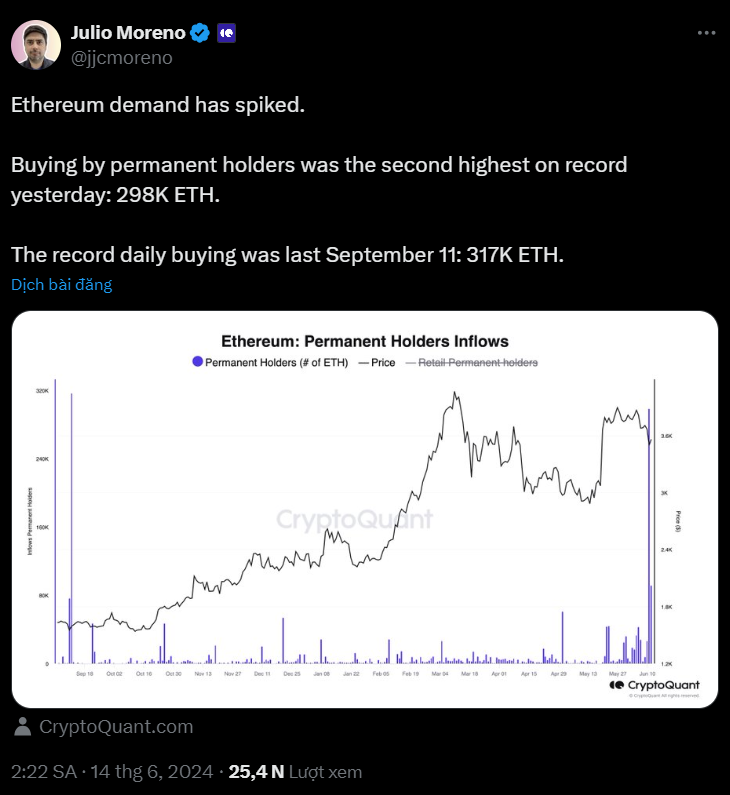Viewport: 730px width, 795px height.
Task: Open the three-dot more options menu
Action: 706,33
